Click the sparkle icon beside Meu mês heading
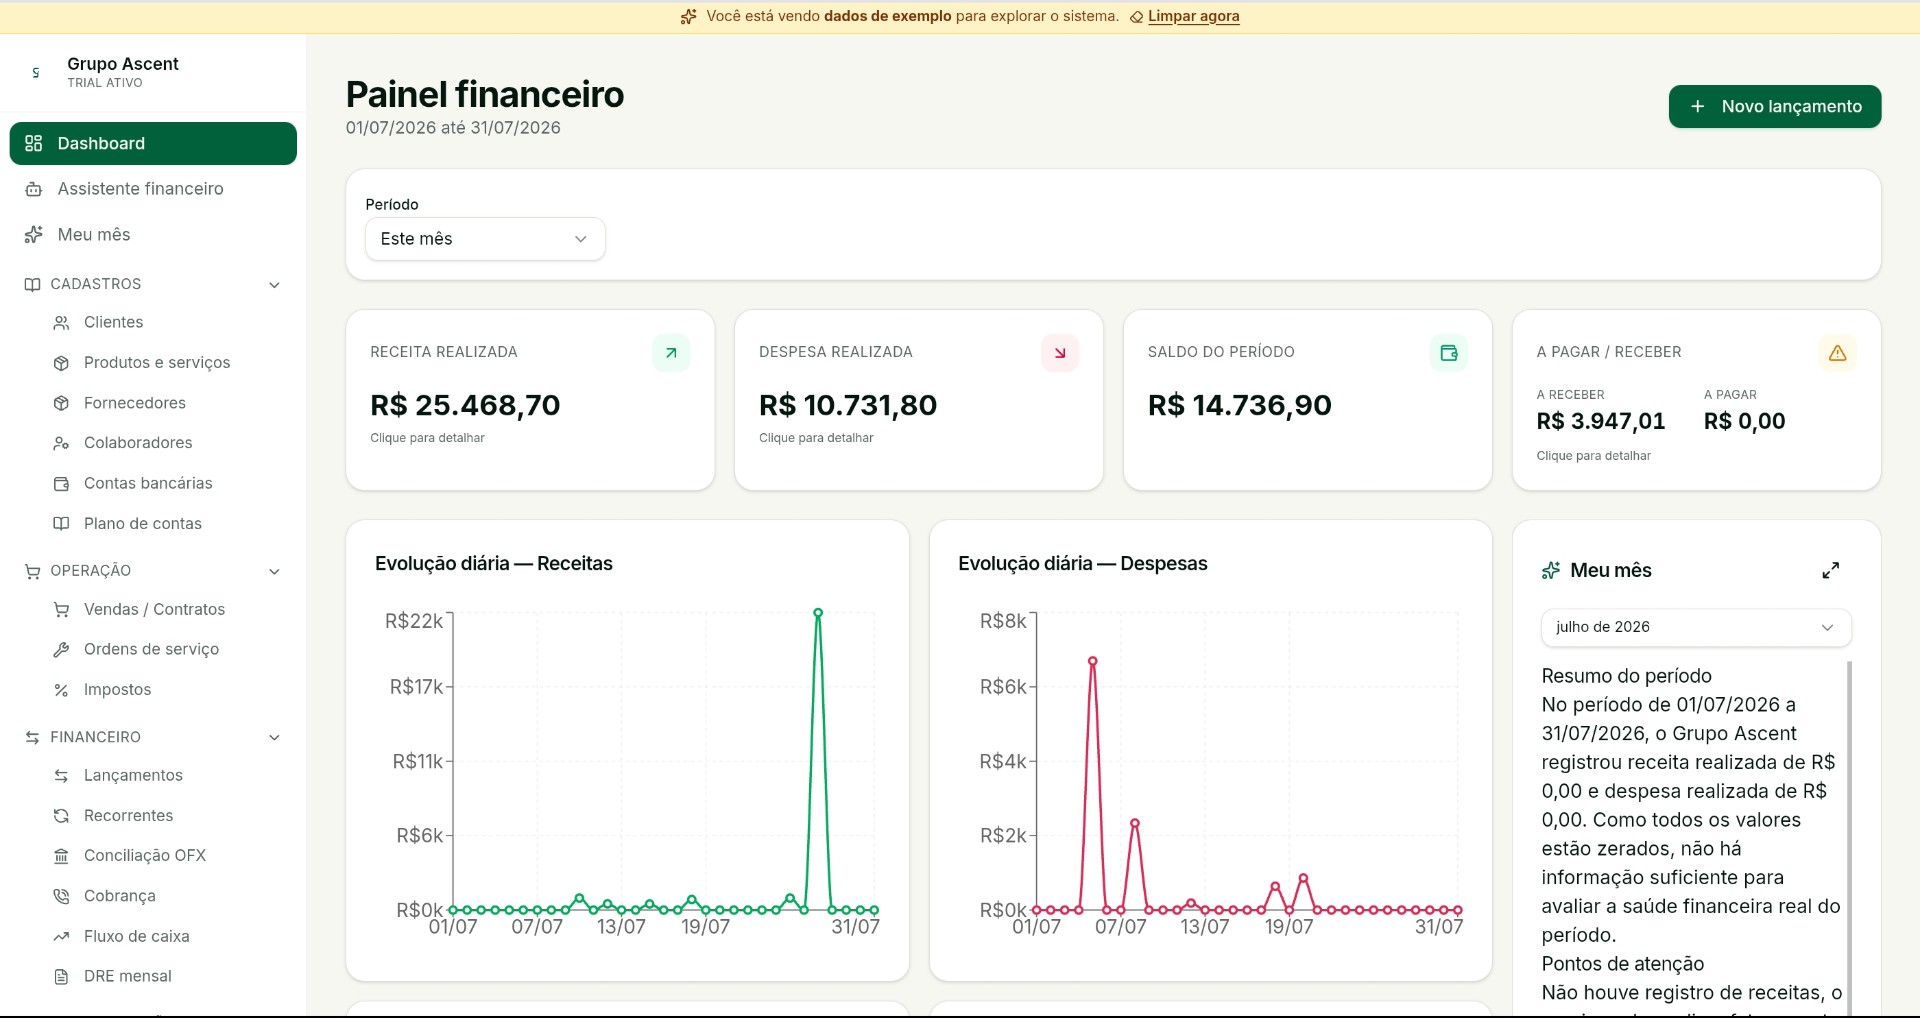 click(x=1551, y=570)
